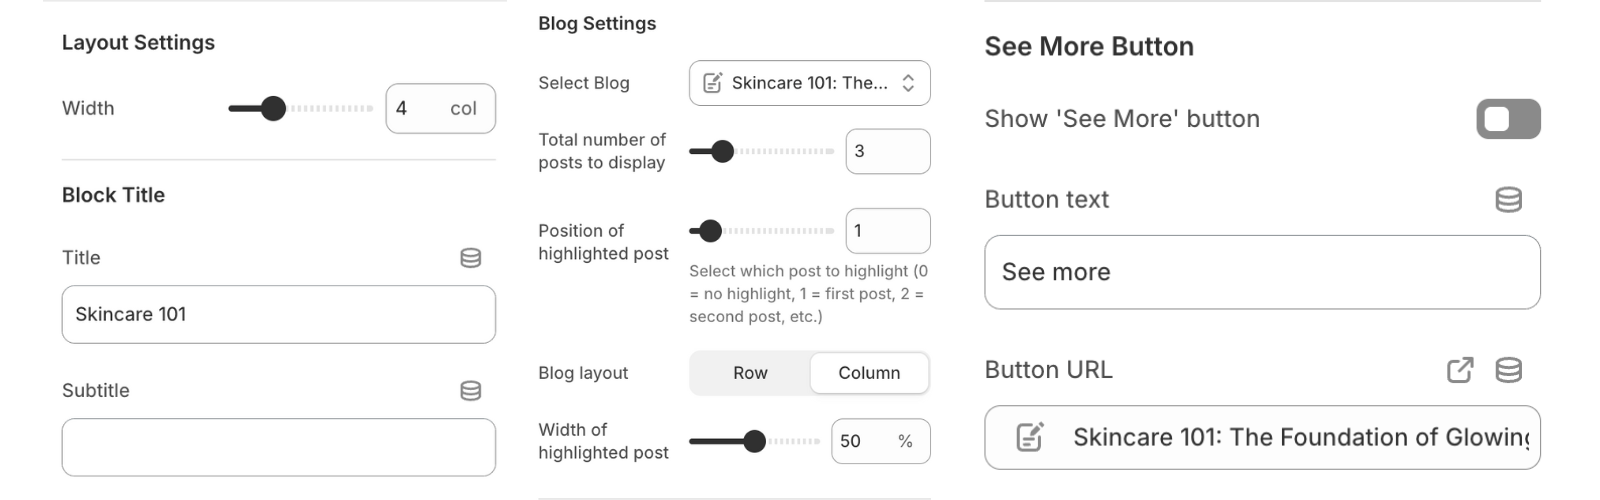The image size is (1600, 500).
Task: Click the Width of highlighted post slider
Action: pyautogui.click(x=754, y=441)
